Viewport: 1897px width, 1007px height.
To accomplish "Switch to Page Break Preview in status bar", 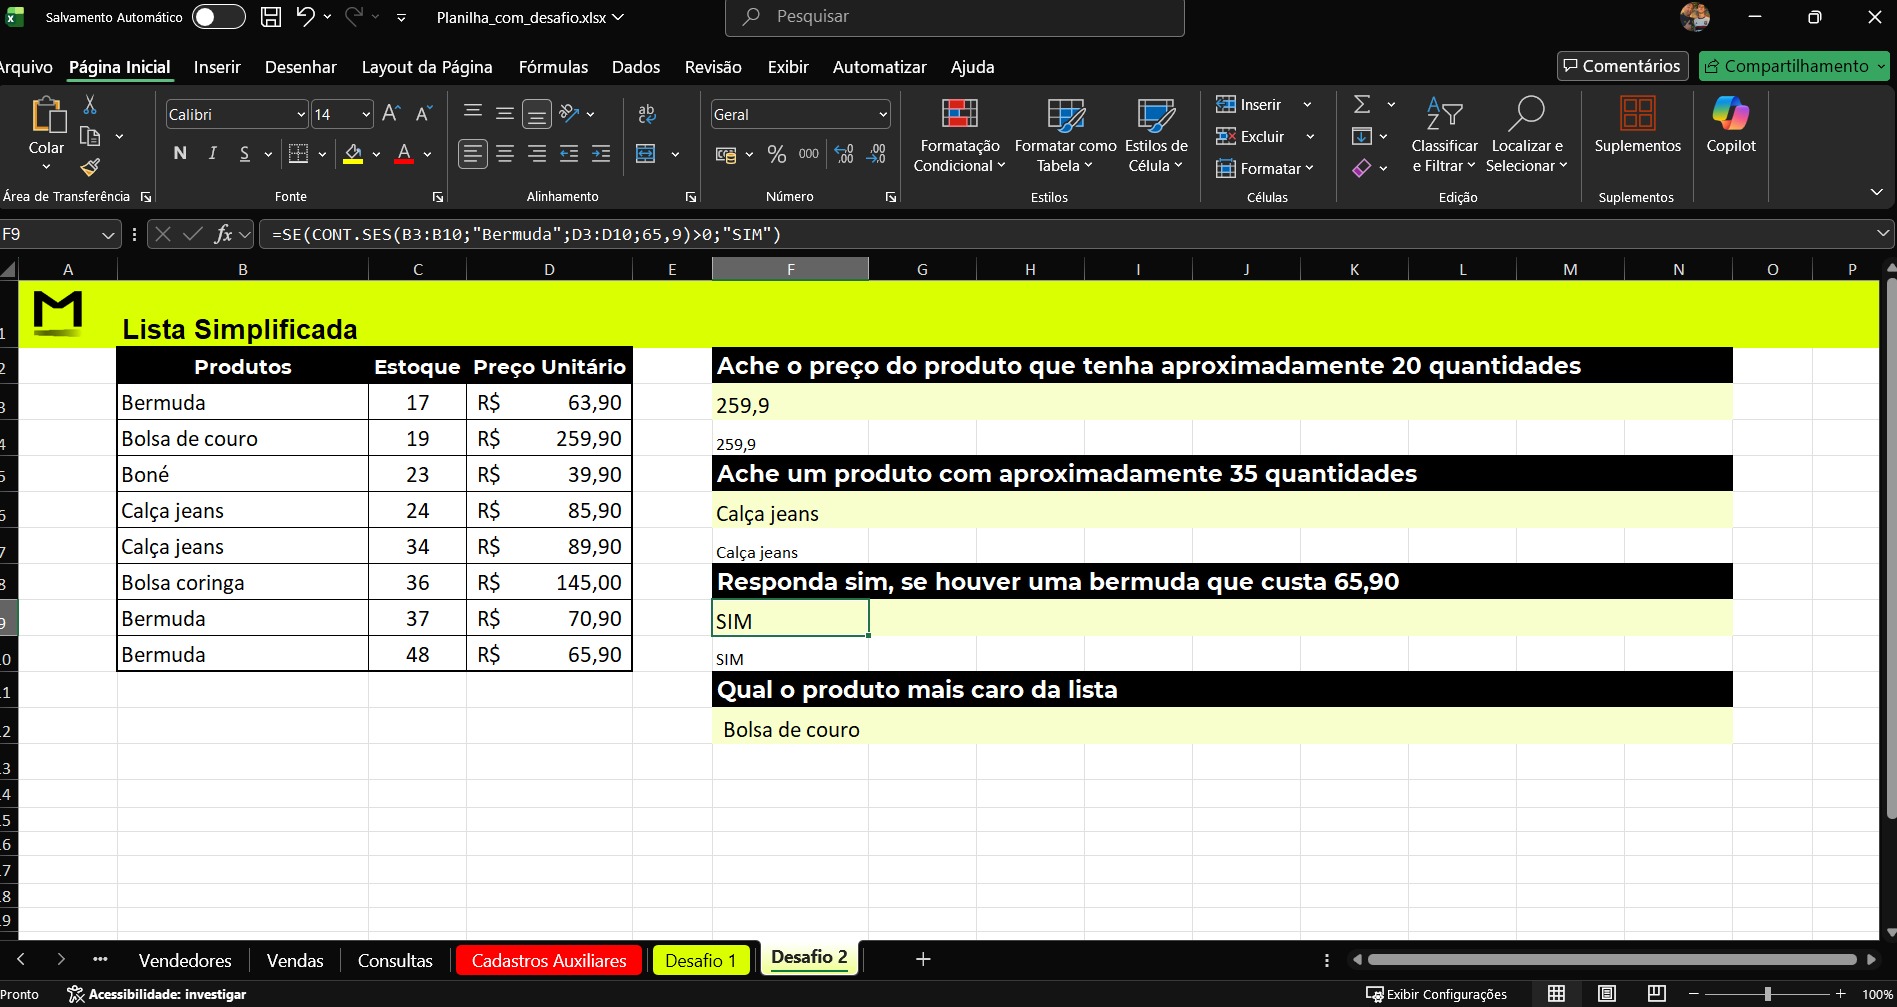I will pyautogui.click(x=1657, y=993).
